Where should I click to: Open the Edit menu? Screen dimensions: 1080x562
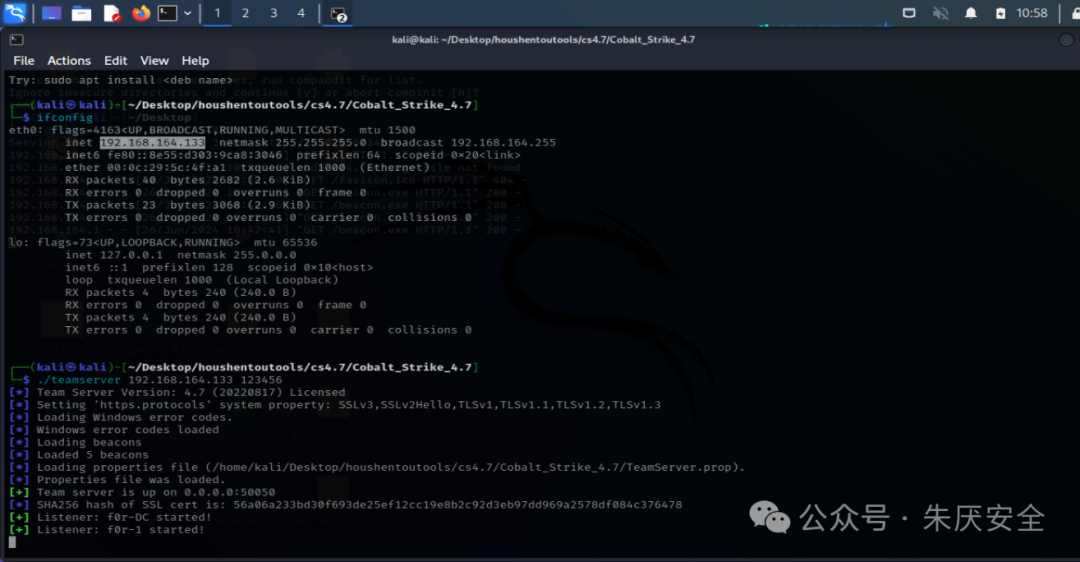(116, 61)
